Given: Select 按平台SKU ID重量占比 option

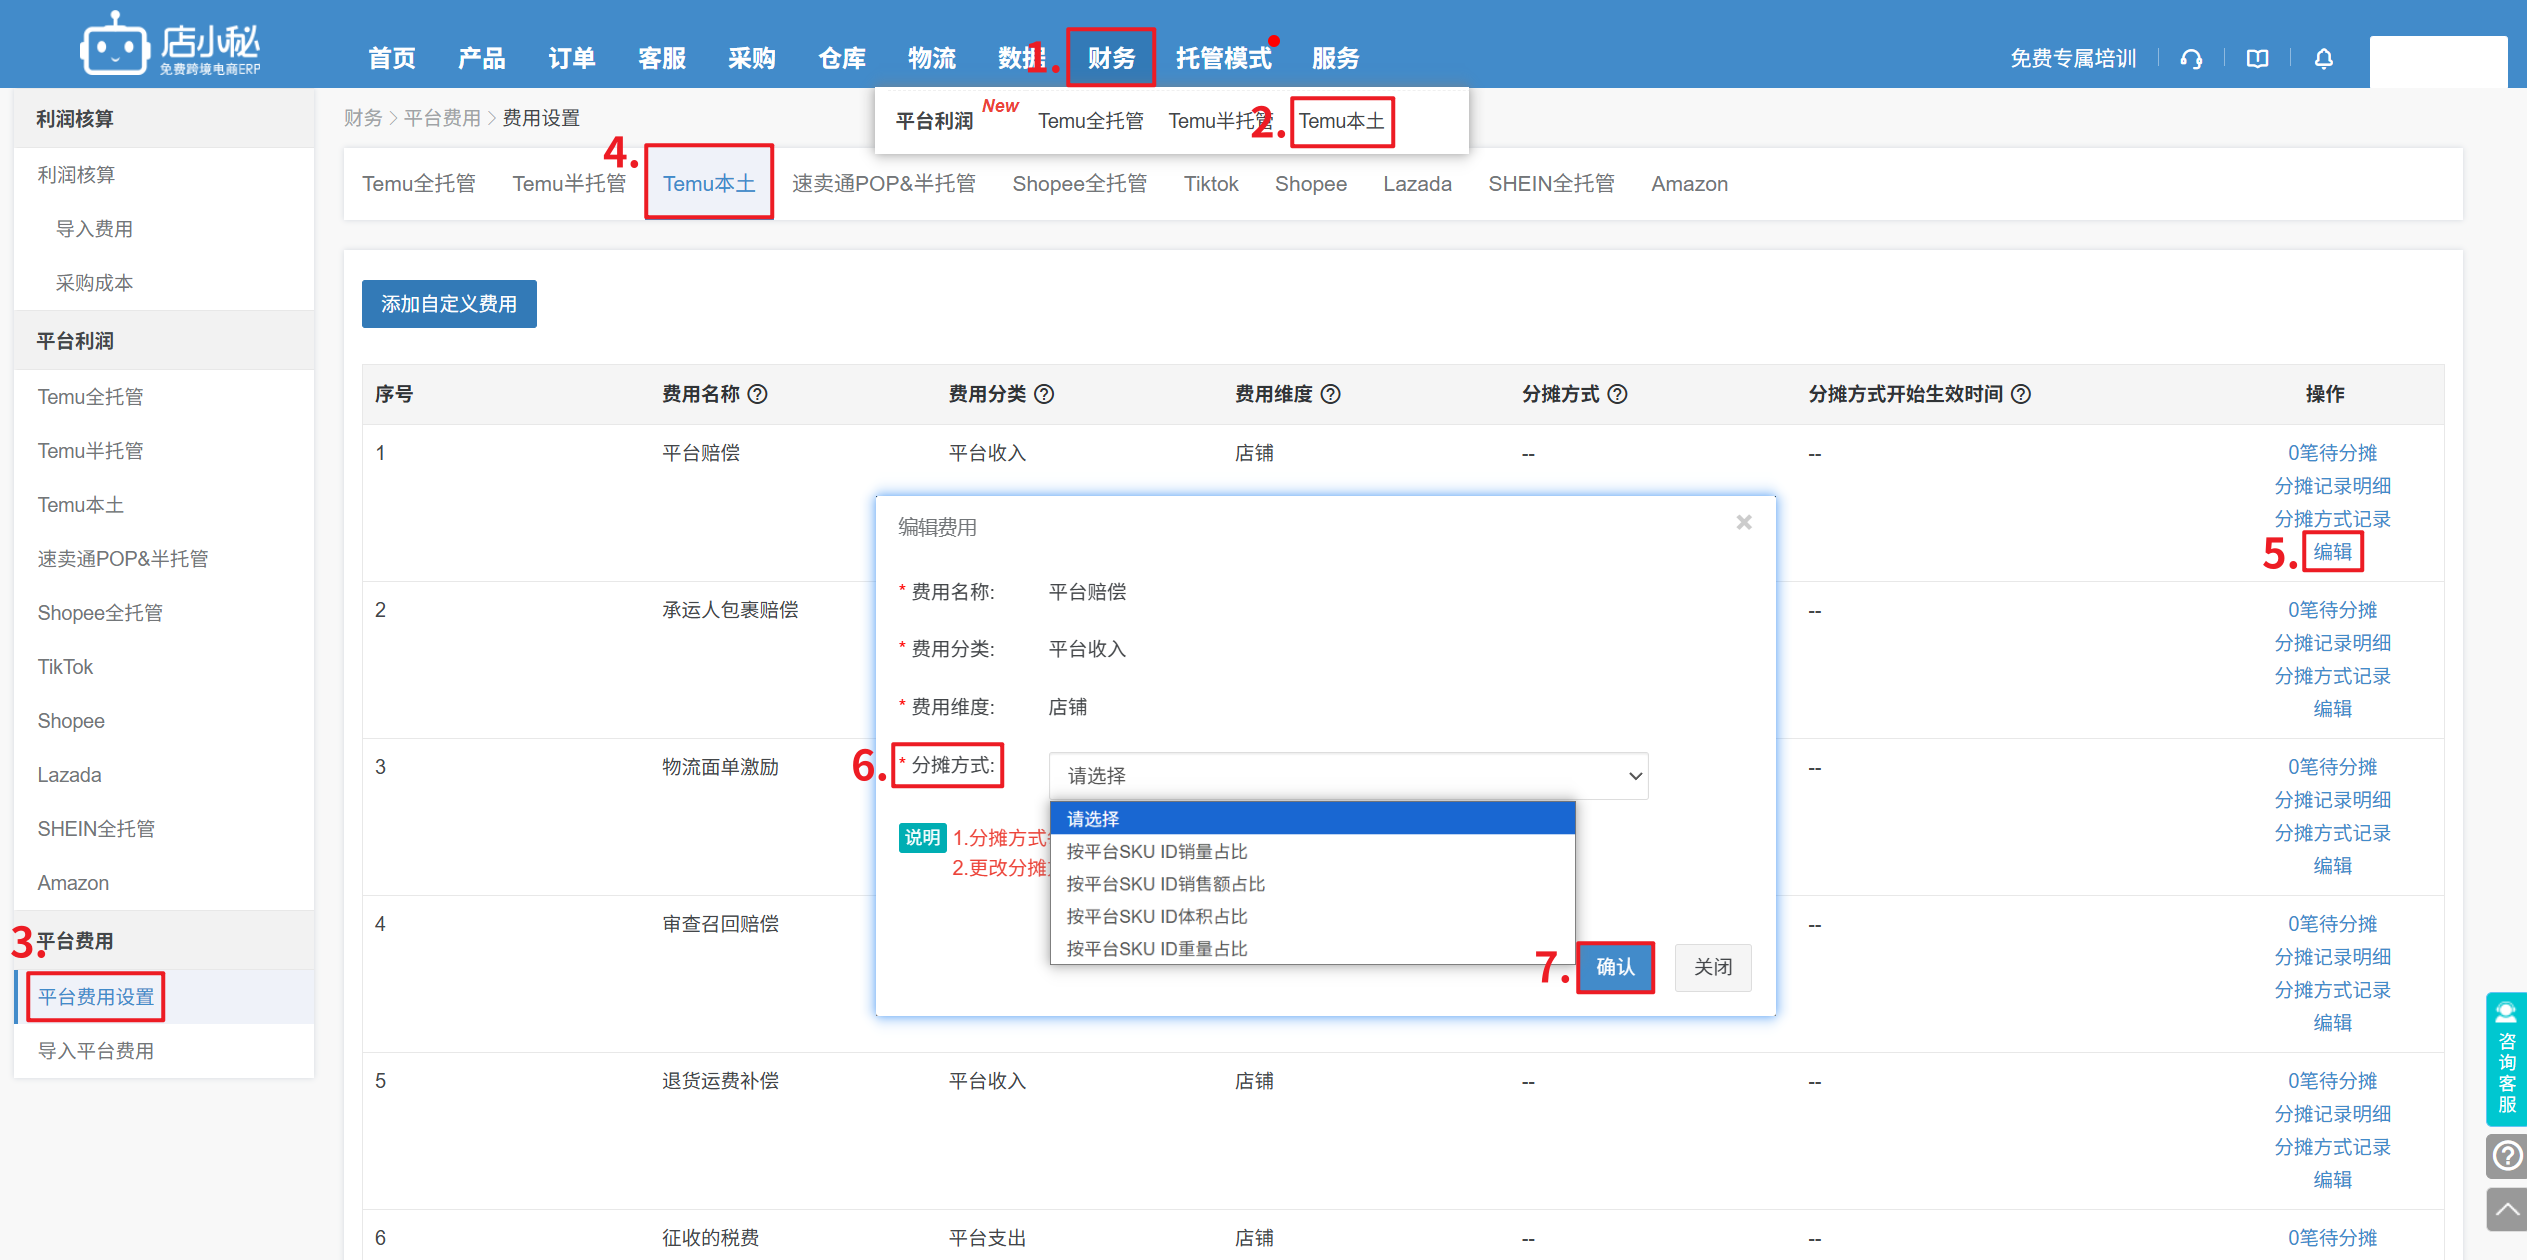Looking at the screenshot, I should (1155, 948).
